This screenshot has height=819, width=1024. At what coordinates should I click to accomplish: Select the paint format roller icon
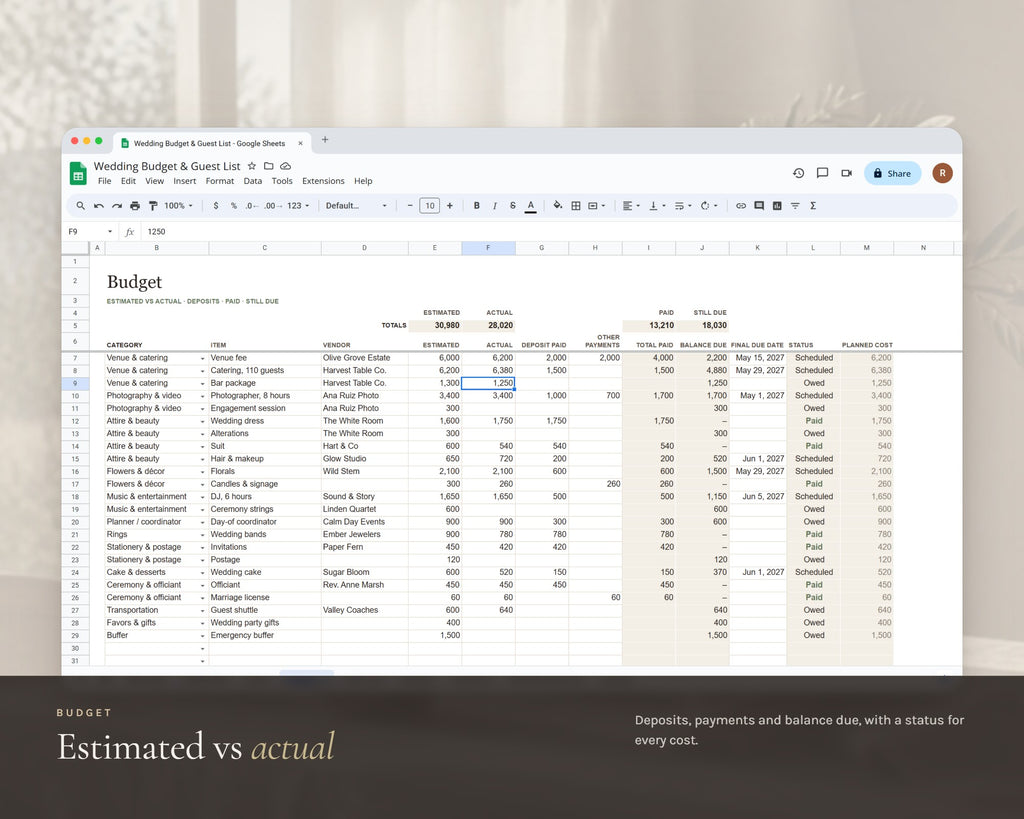pos(153,206)
